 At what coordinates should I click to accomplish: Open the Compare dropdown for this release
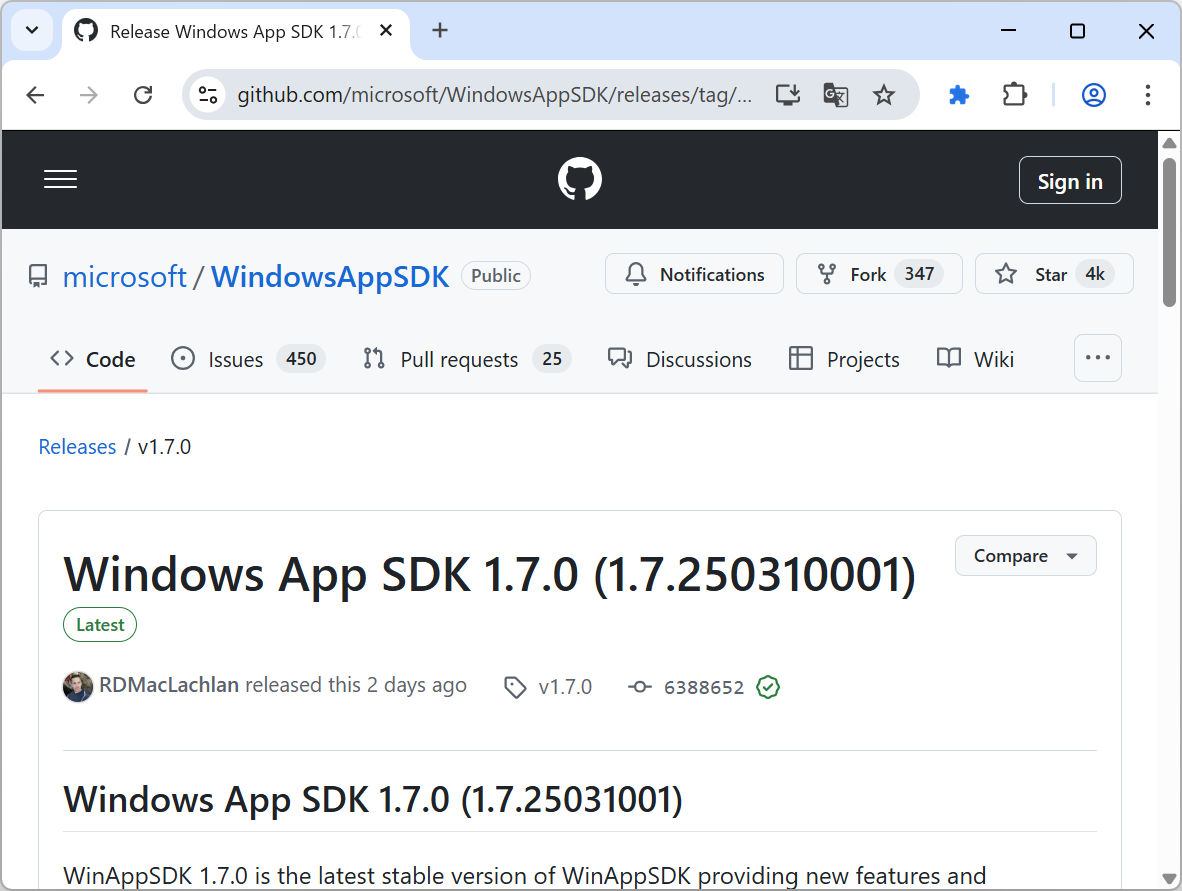click(1025, 555)
